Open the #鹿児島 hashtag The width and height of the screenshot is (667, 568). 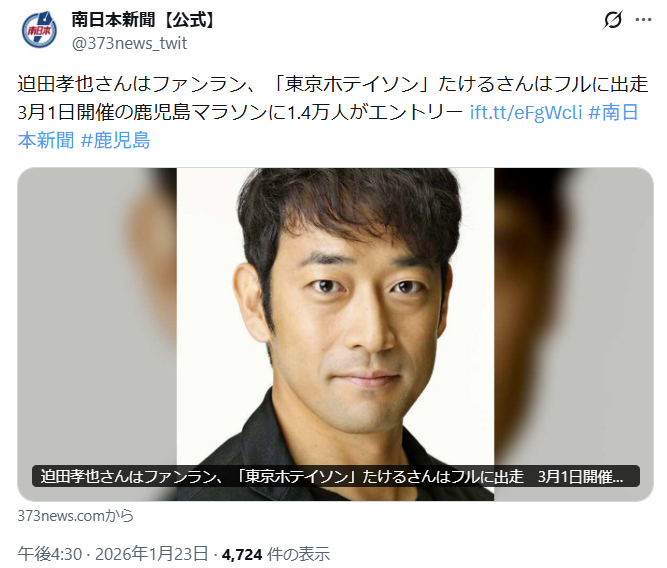click(115, 140)
